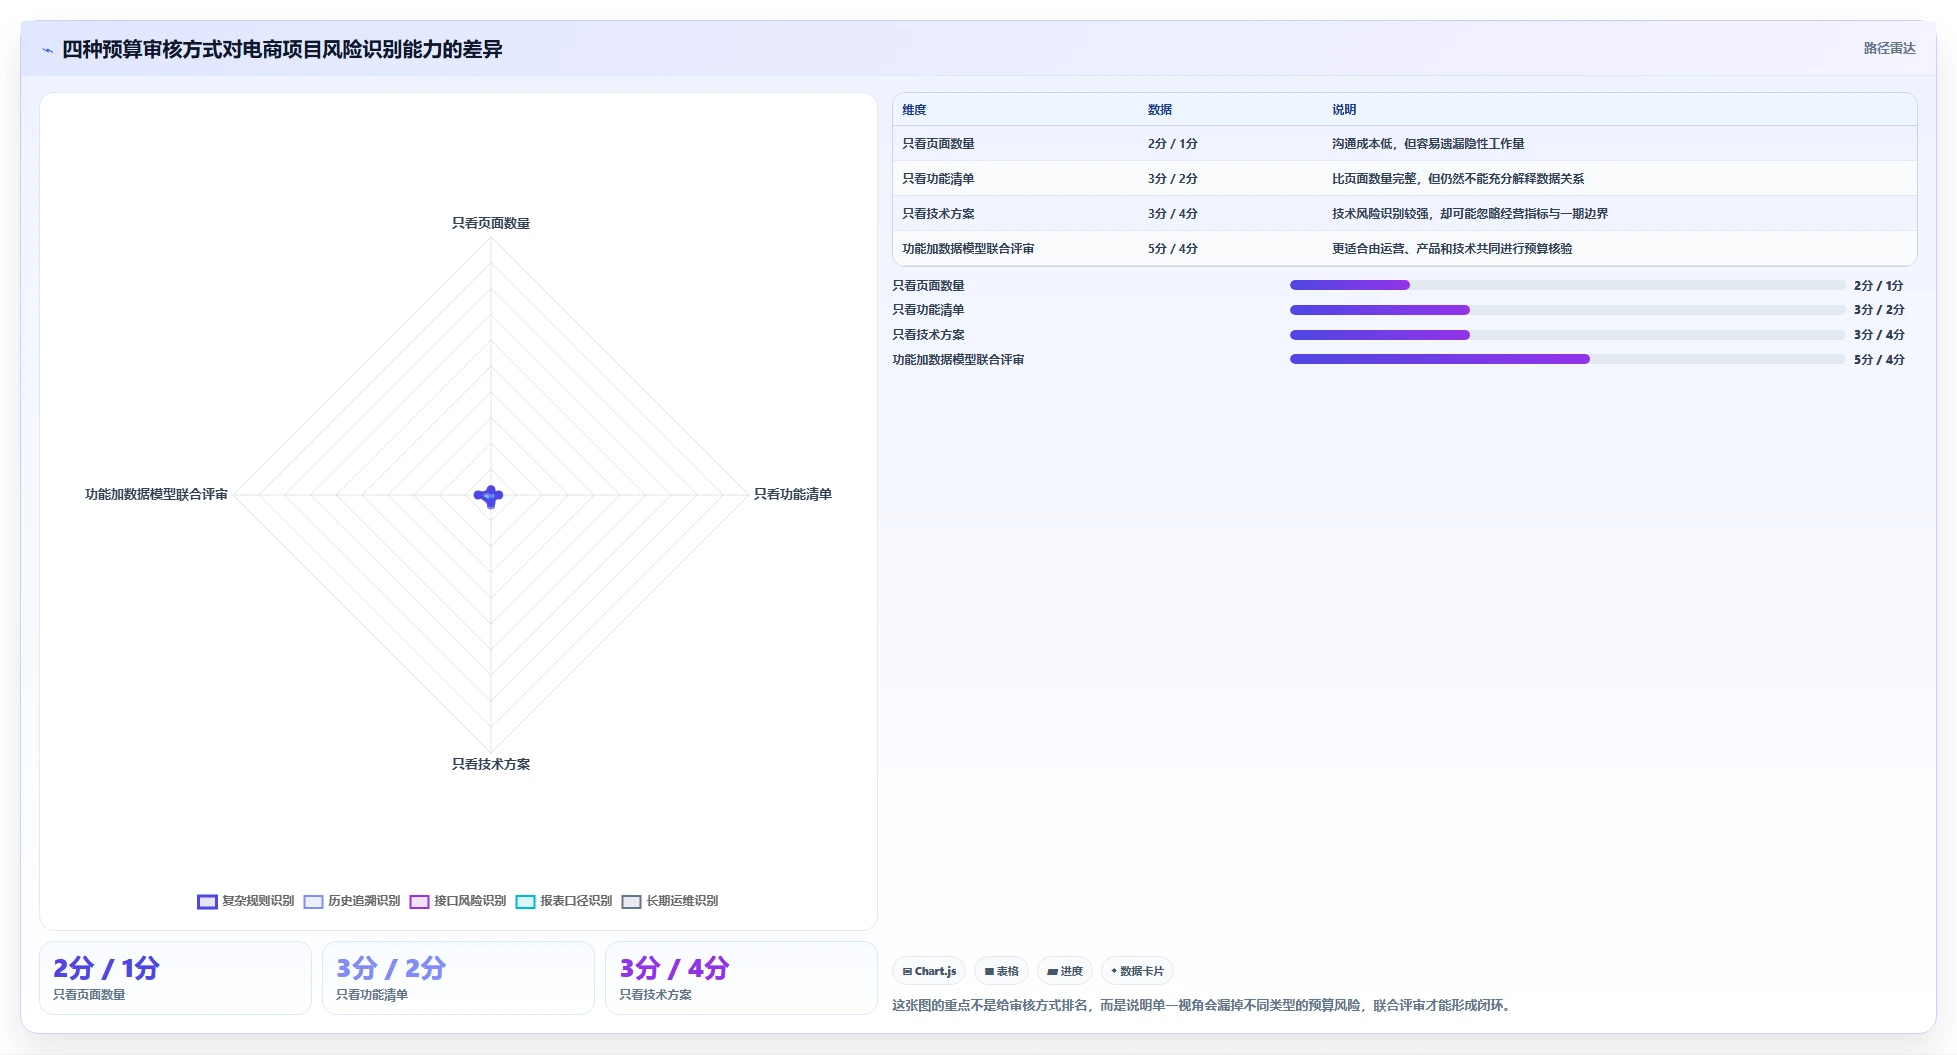Click description 沟通成本低，但容易遗漏隐性工作量
Viewport: 1957px width, 1055px height.
tap(1428, 144)
